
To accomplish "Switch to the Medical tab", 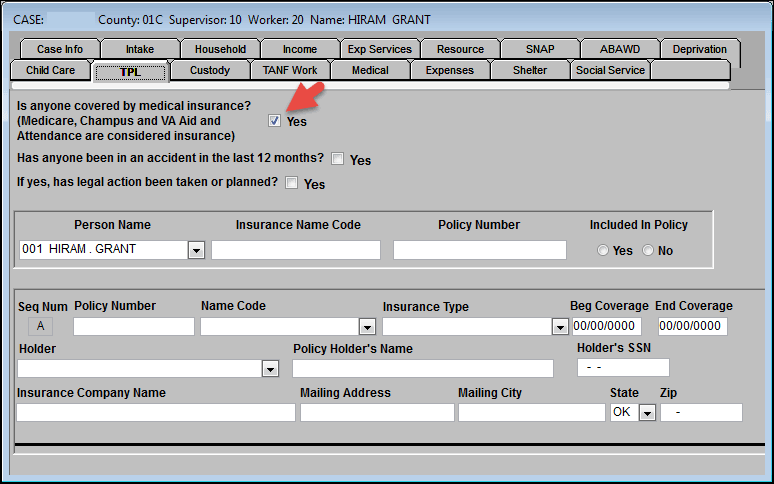I will click(x=370, y=70).
